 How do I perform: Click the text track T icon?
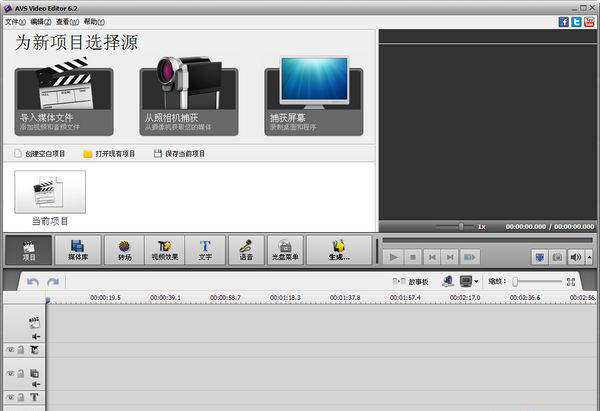click(x=34, y=397)
